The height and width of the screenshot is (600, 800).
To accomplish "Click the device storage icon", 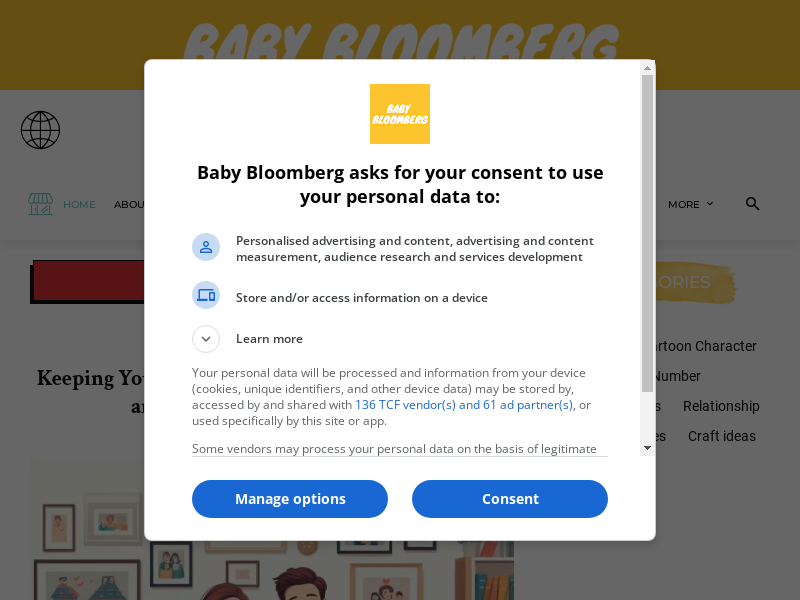I will coord(206,295).
